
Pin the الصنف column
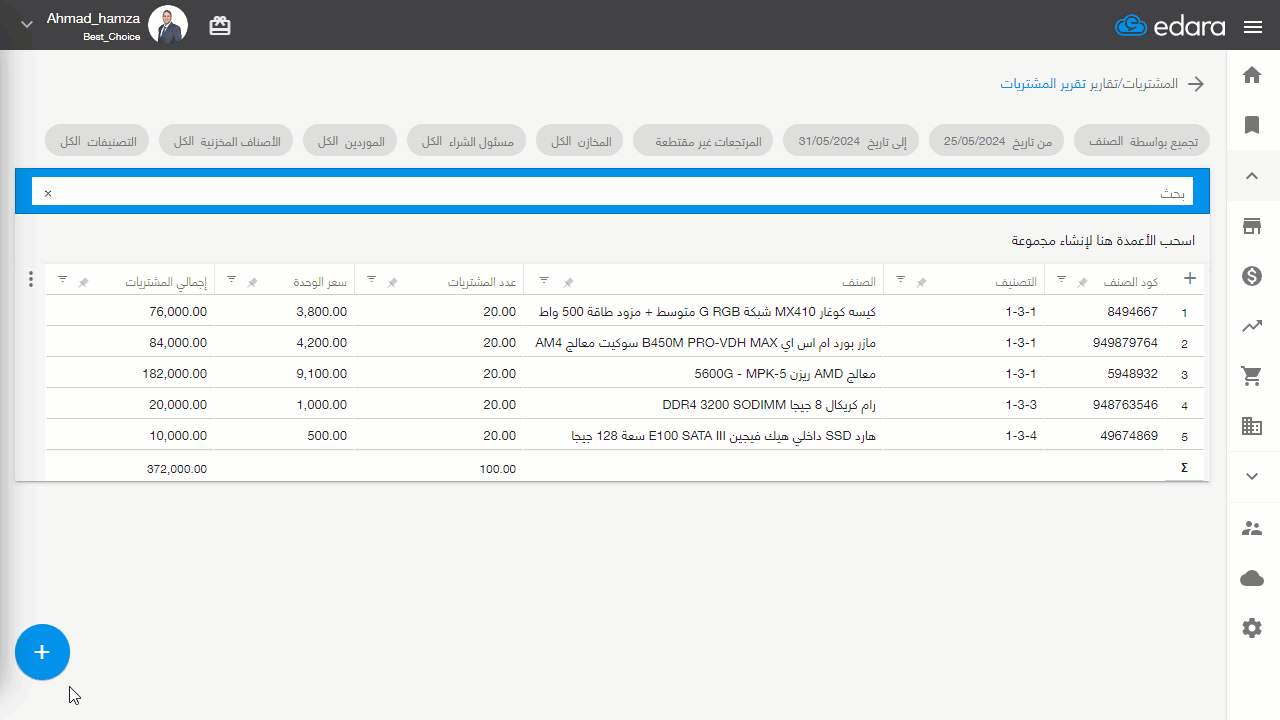pyautogui.click(x=569, y=283)
